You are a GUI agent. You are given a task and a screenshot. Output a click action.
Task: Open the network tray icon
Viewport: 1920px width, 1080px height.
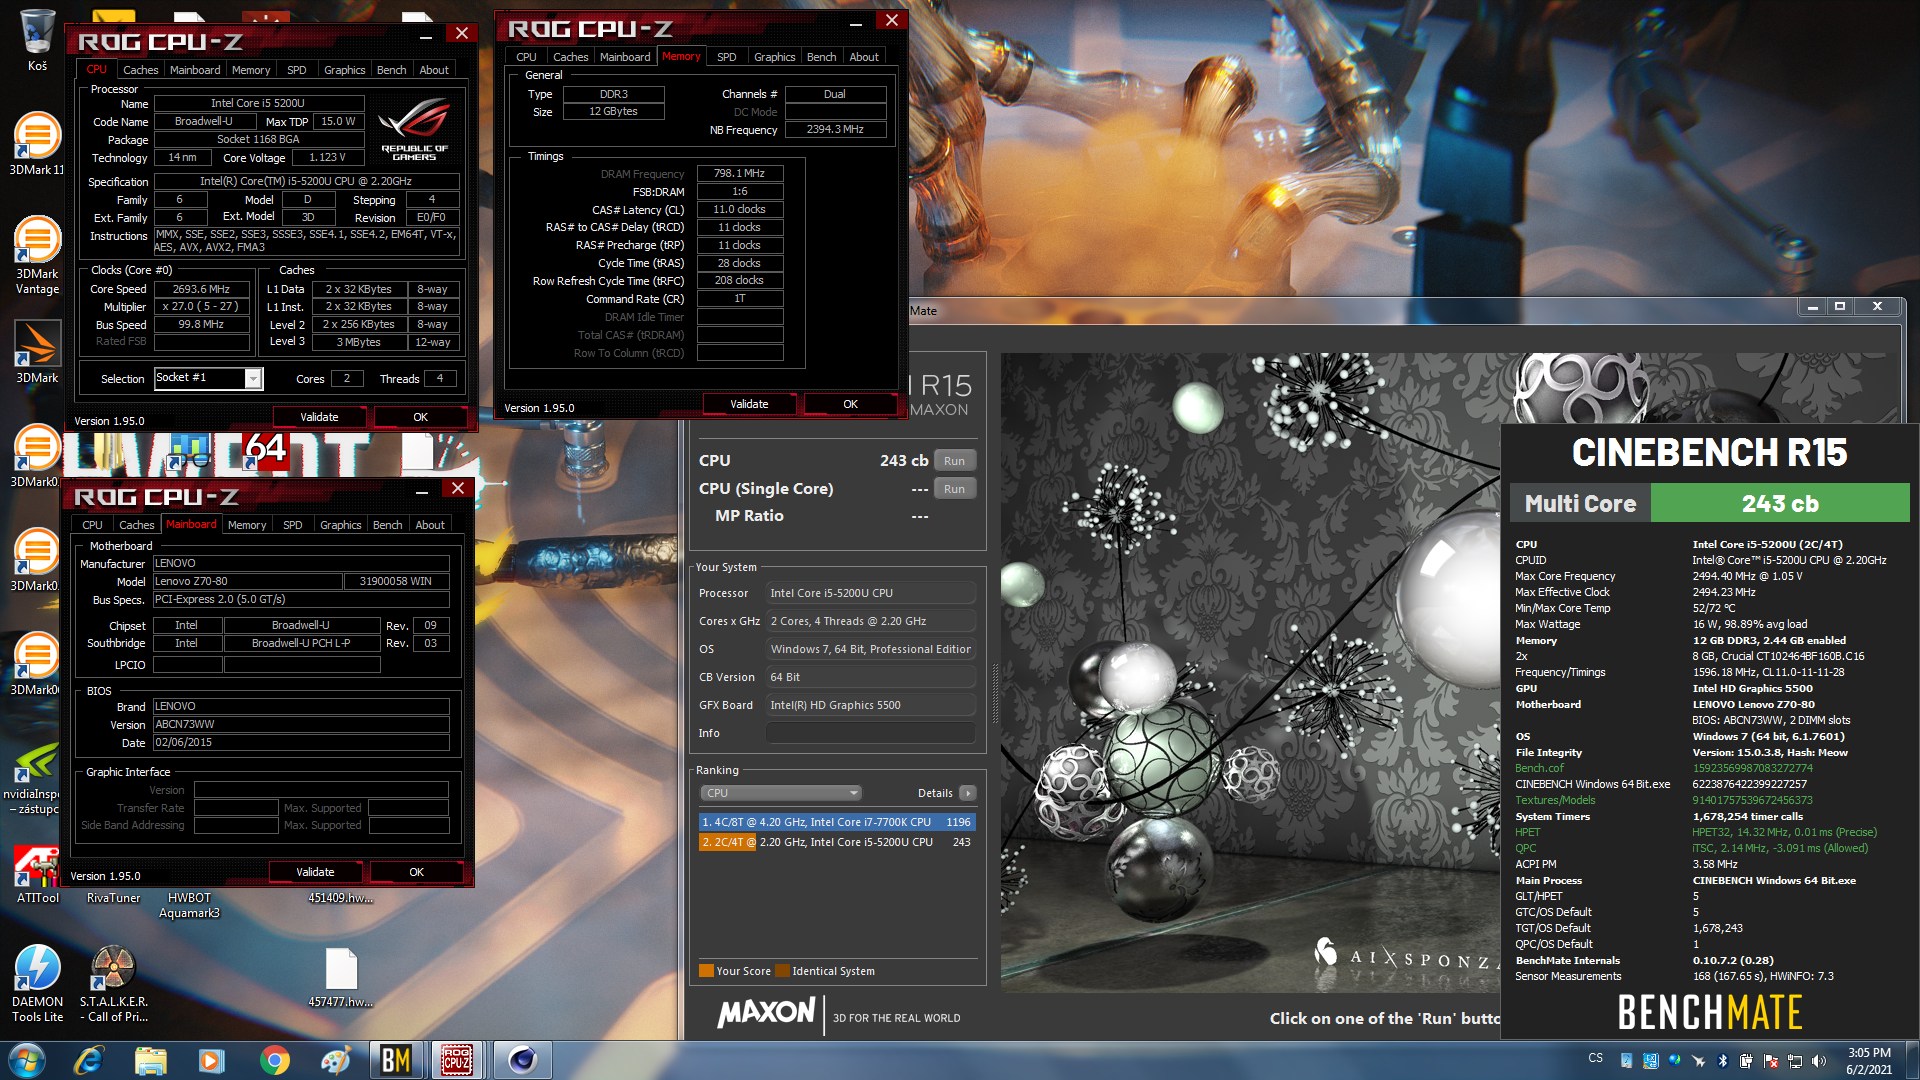(1794, 1061)
